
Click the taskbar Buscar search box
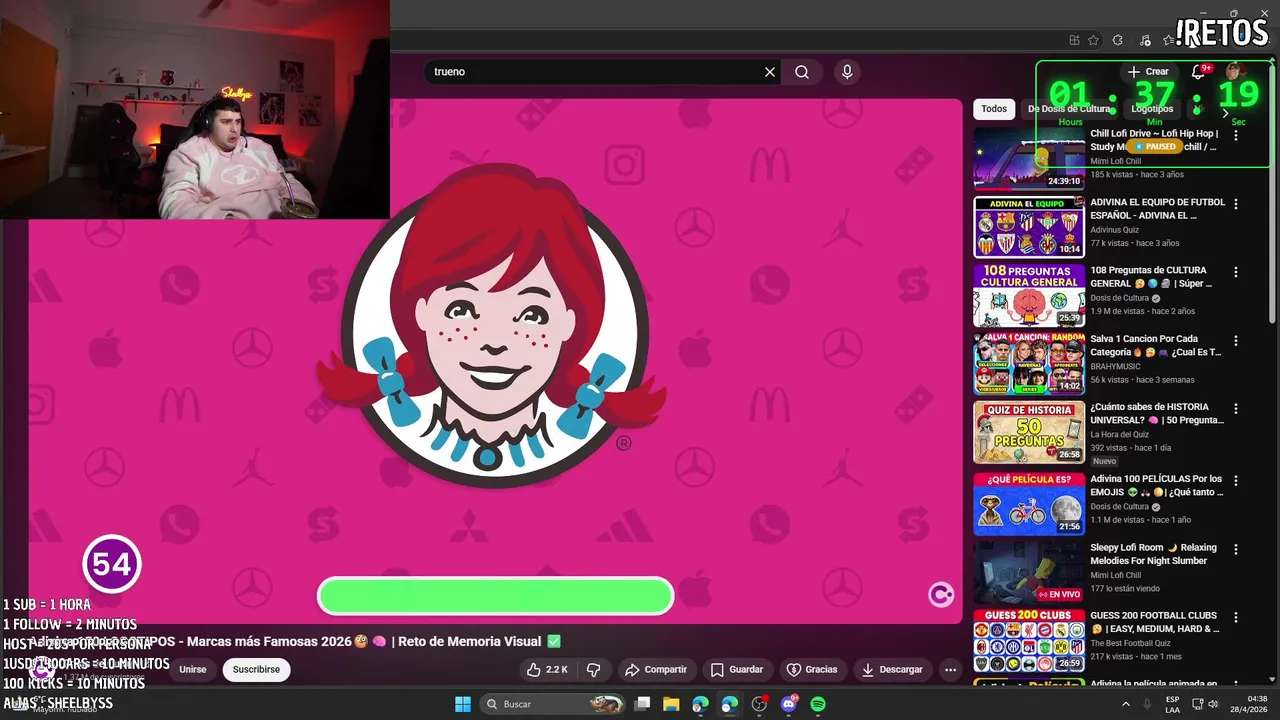pyautogui.click(x=553, y=704)
